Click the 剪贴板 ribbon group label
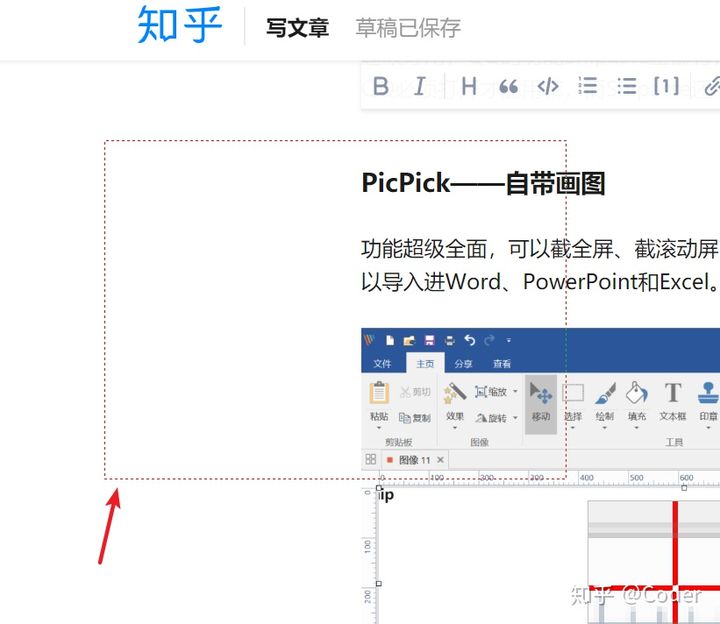 (399, 442)
